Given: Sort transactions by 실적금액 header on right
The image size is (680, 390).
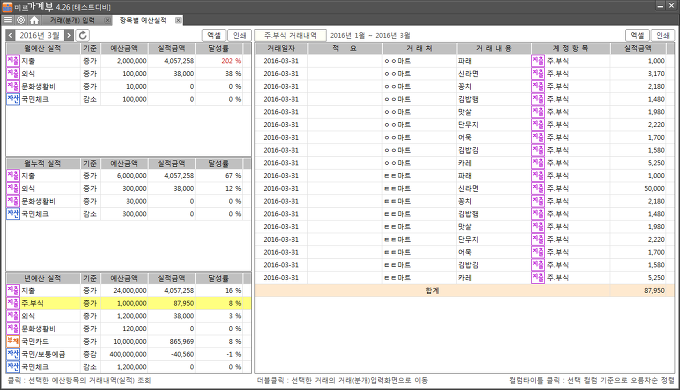Looking at the screenshot, I should (x=638, y=49).
